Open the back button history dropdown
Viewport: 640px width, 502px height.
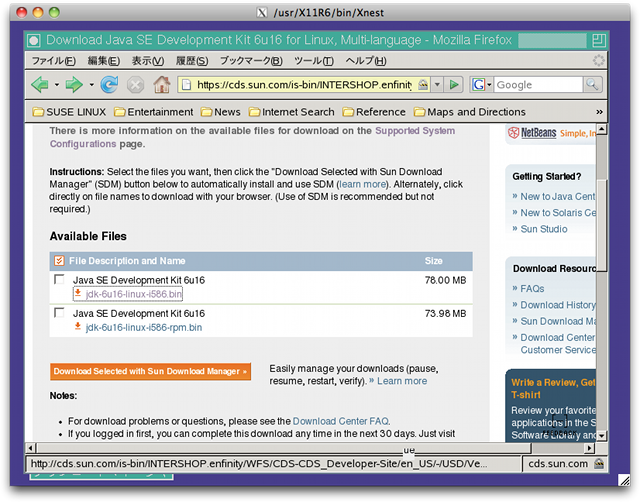[x=55, y=85]
